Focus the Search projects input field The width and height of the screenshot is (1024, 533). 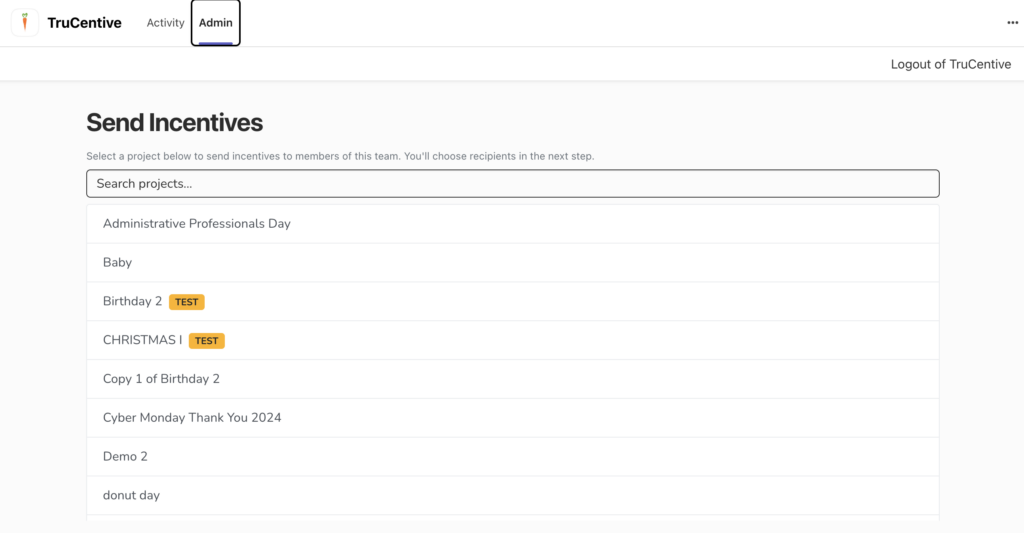[512, 184]
